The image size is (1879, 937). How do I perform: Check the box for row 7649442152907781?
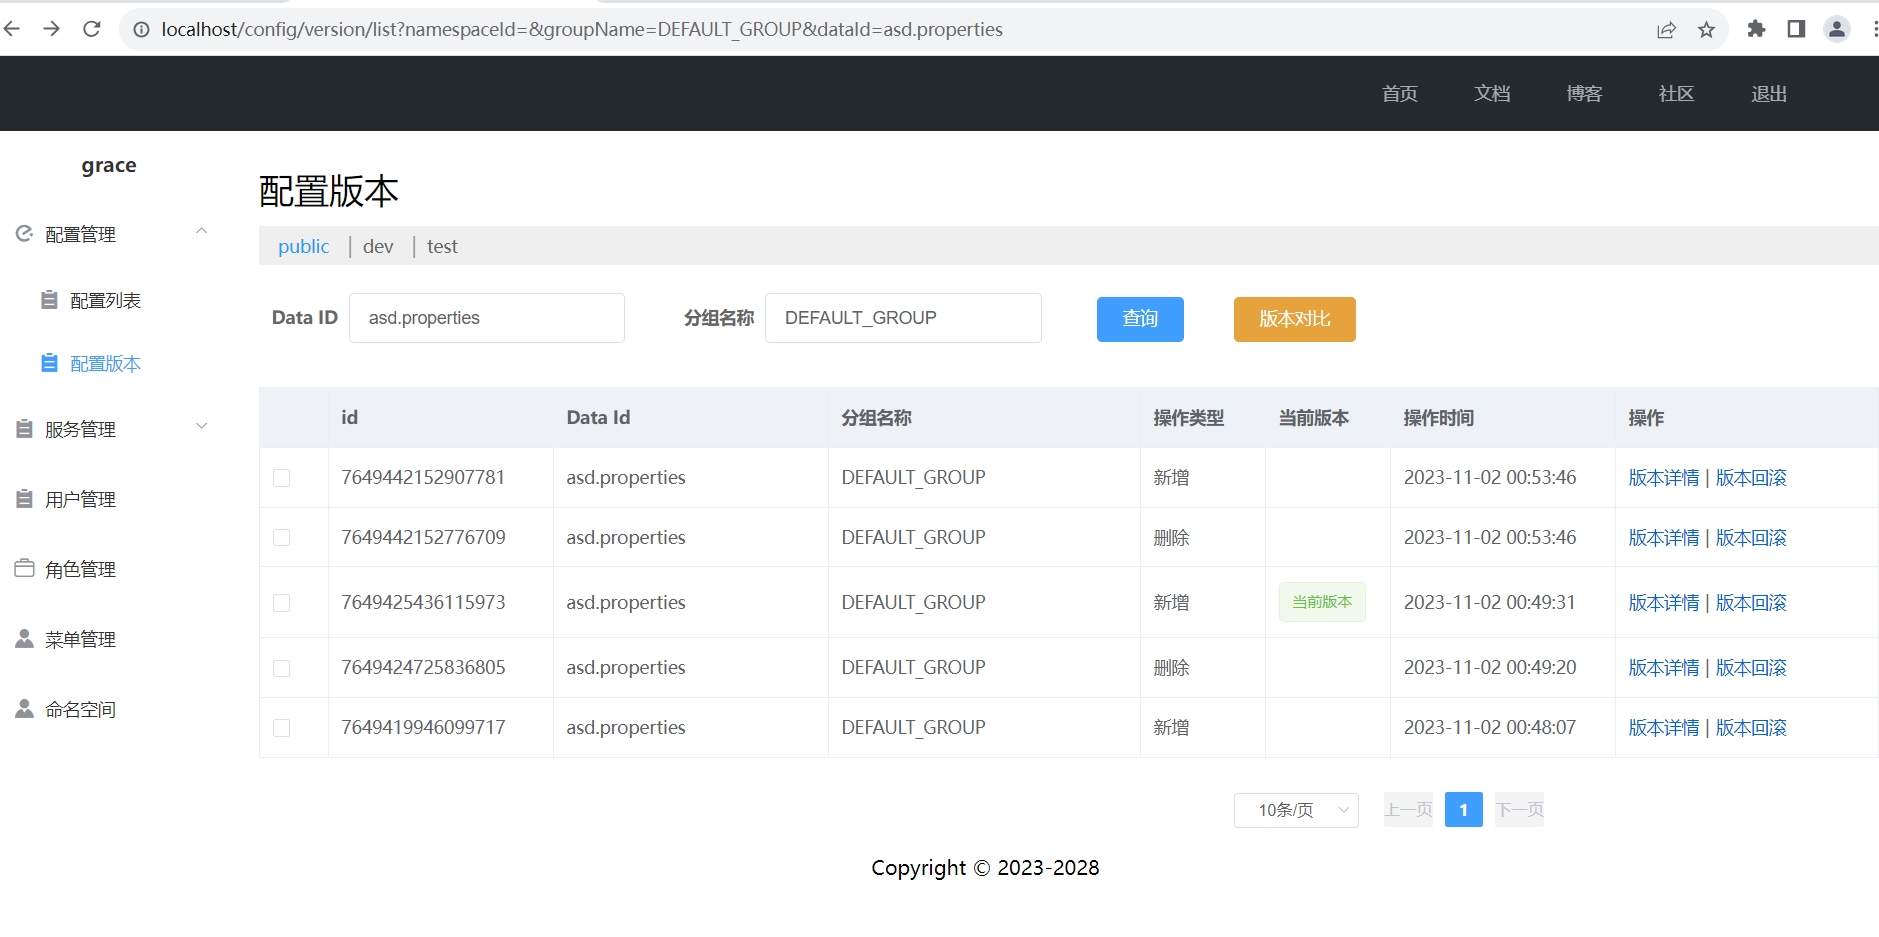282,478
